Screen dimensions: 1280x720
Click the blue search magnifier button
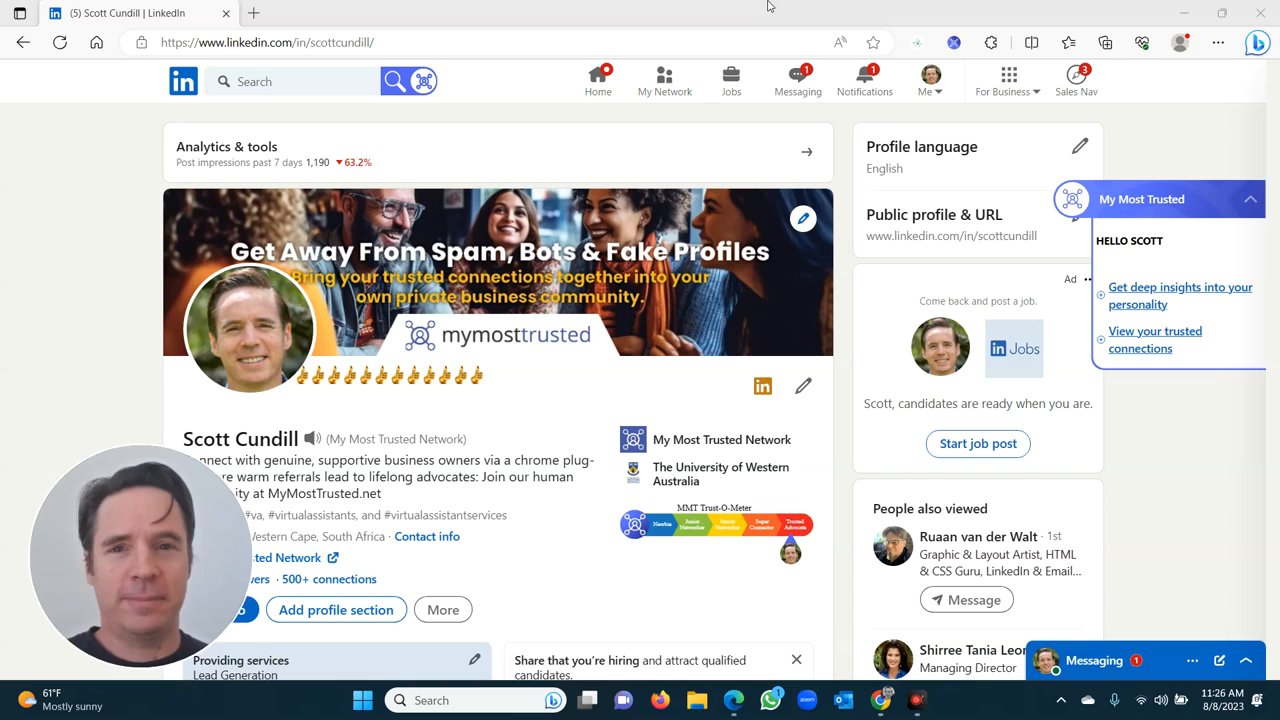click(x=395, y=81)
